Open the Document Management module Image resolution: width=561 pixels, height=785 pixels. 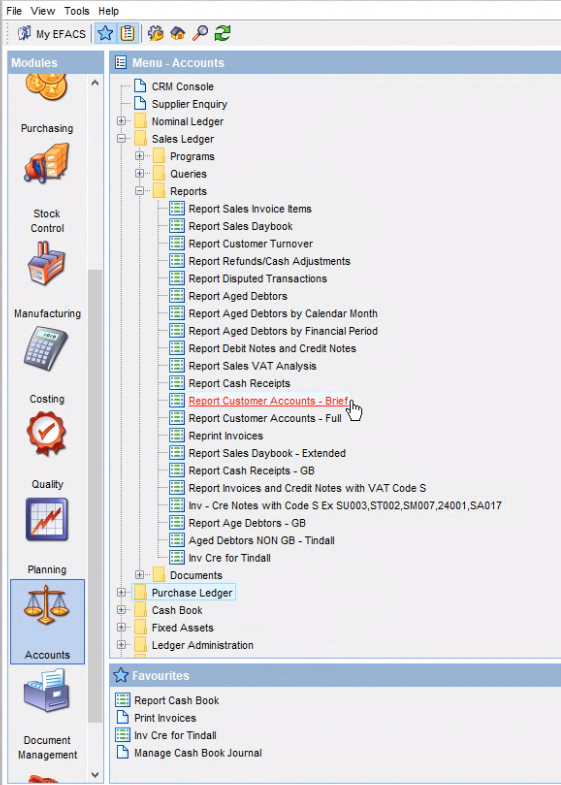47,690
